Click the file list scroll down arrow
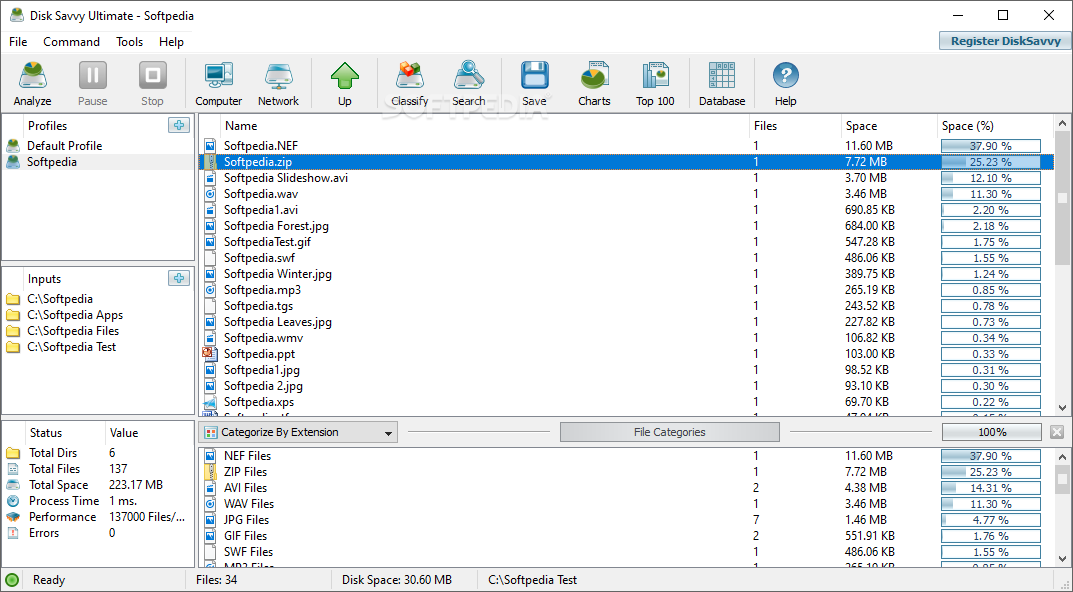The image size is (1073, 592). coord(1062,408)
